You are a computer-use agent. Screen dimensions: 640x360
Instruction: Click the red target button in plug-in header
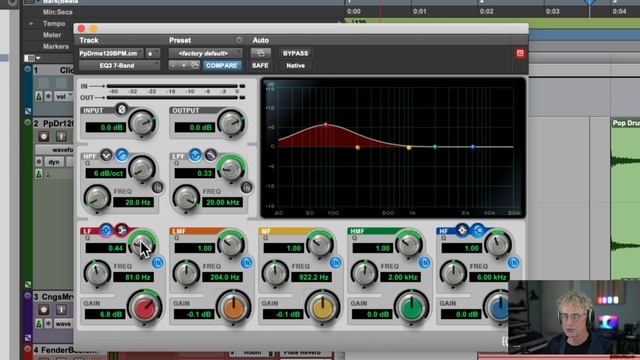click(520, 53)
